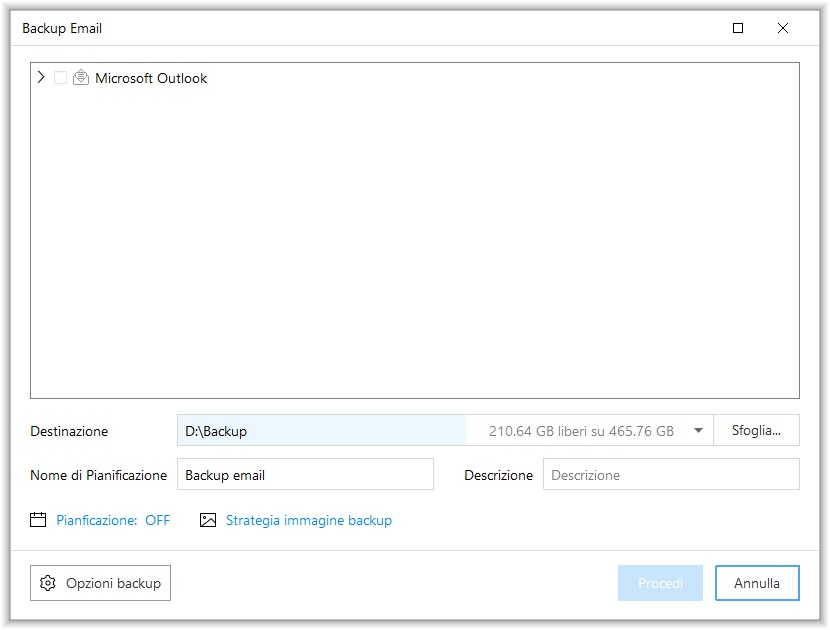830x630 pixels.
Task: Focus the Nome di Pianificazione text field
Action: tap(305, 475)
